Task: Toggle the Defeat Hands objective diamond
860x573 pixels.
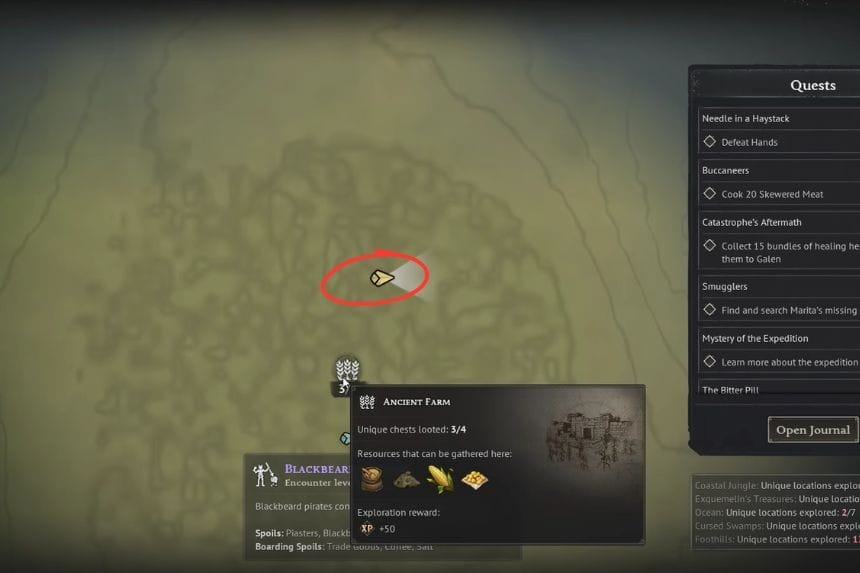Action: coord(710,142)
